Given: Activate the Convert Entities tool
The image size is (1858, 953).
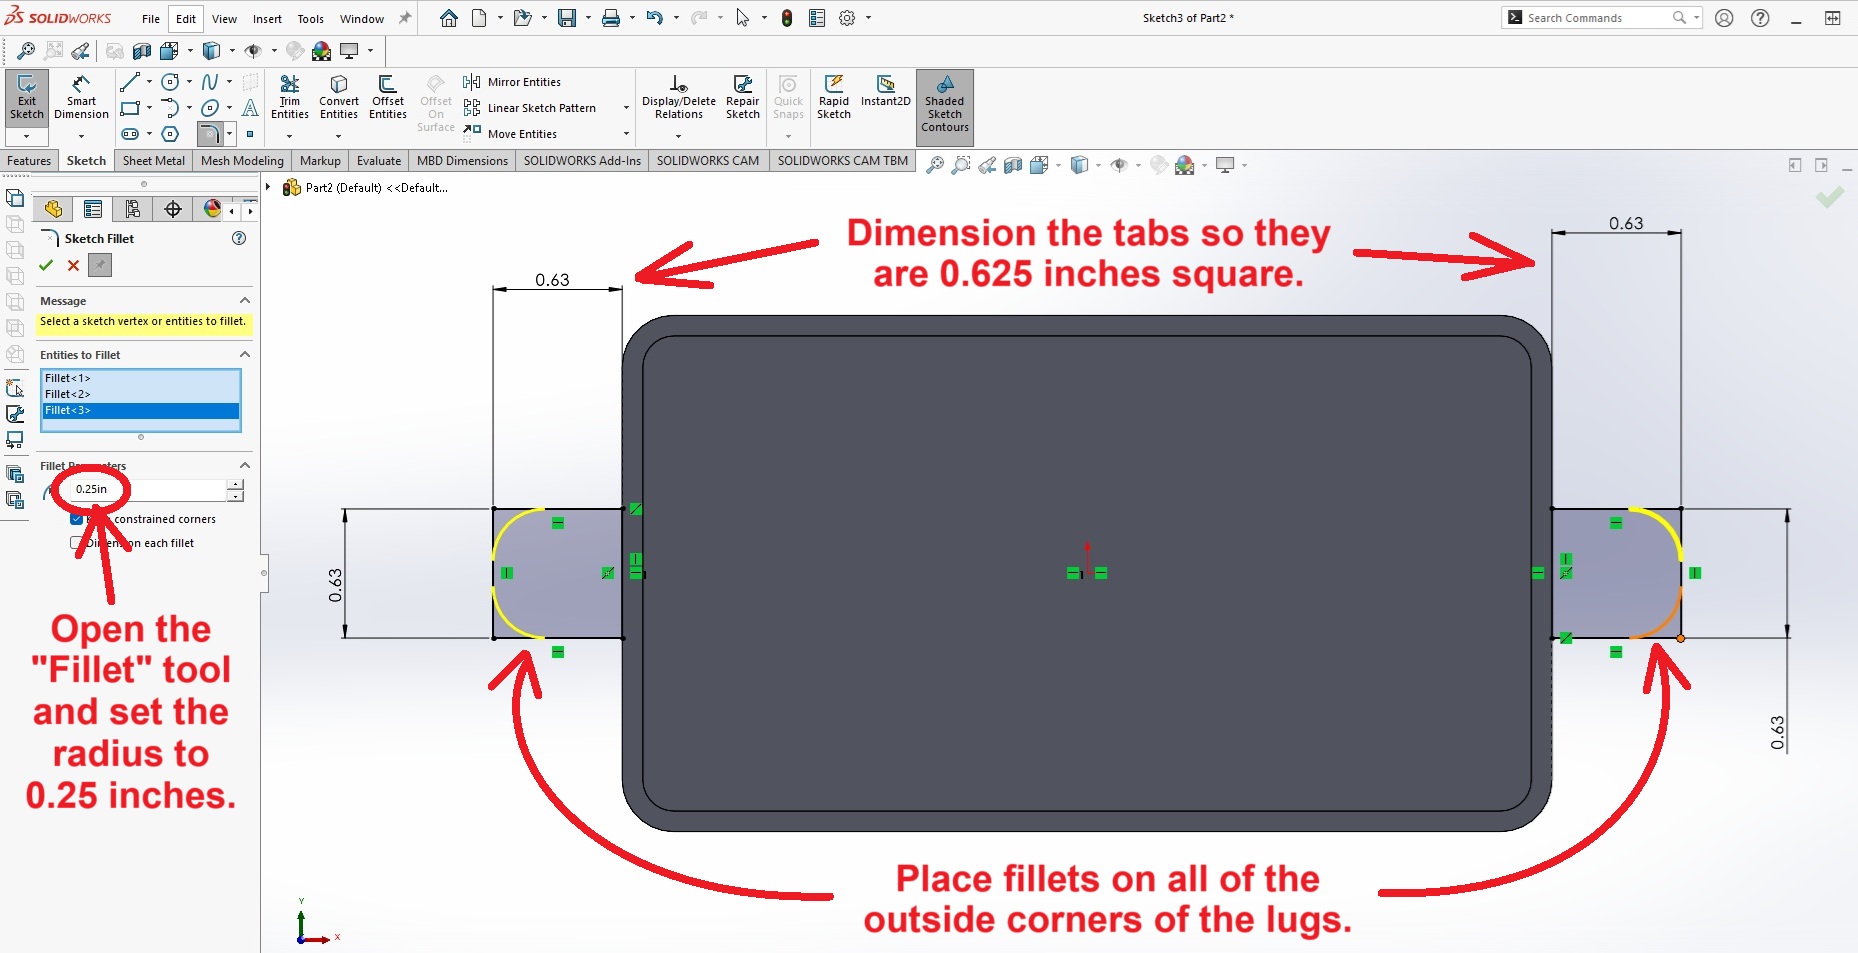Looking at the screenshot, I should coord(339,98).
